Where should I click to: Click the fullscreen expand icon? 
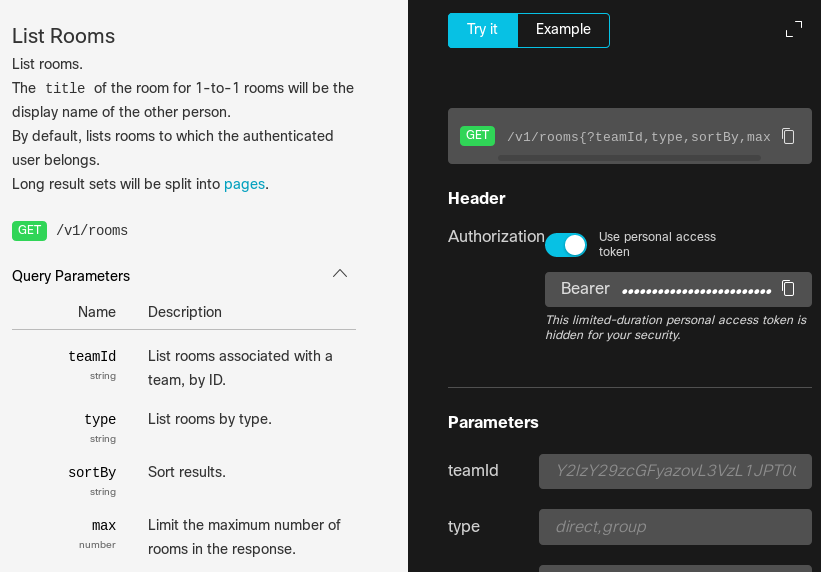pos(794,29)
